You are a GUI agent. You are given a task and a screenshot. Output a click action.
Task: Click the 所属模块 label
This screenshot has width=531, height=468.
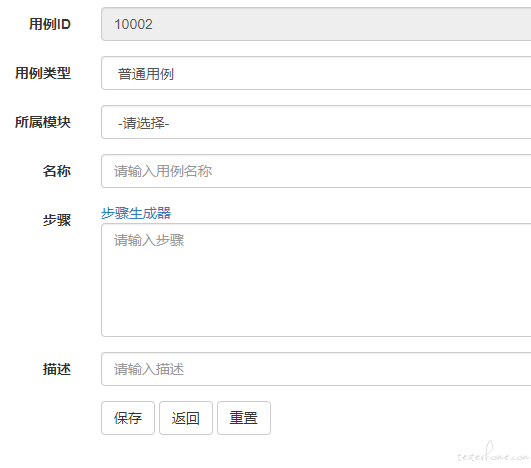pos(43,122)
